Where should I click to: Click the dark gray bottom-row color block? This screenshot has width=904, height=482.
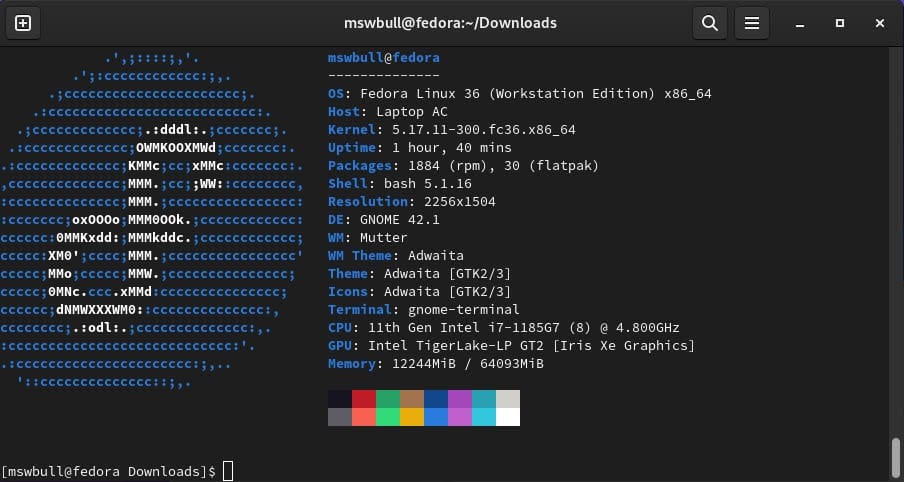coord(340,417)
